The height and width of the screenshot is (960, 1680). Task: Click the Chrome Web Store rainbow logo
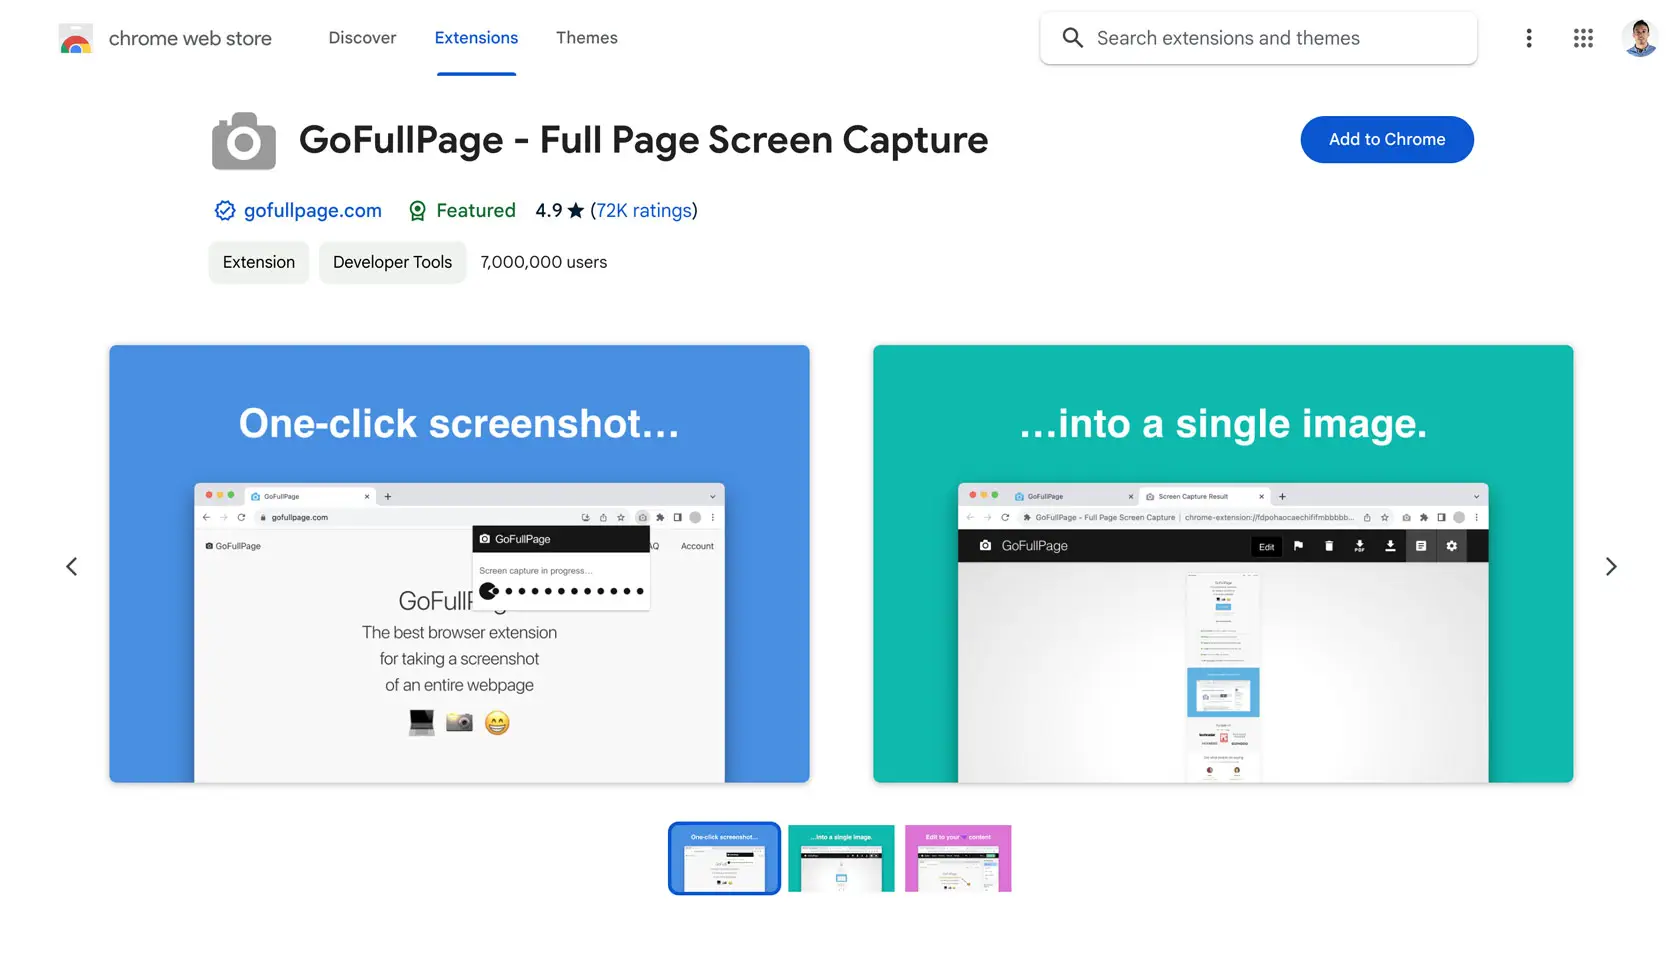(76, 38)
